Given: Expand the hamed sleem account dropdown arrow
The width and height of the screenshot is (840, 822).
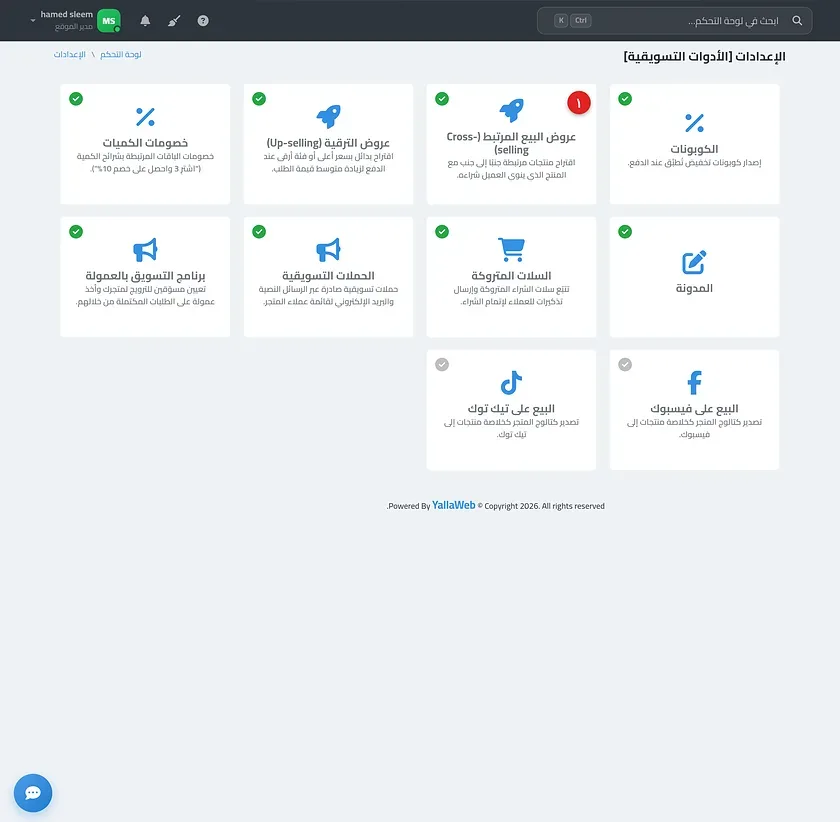Looking at the screenshot, I should pos(33,21).
